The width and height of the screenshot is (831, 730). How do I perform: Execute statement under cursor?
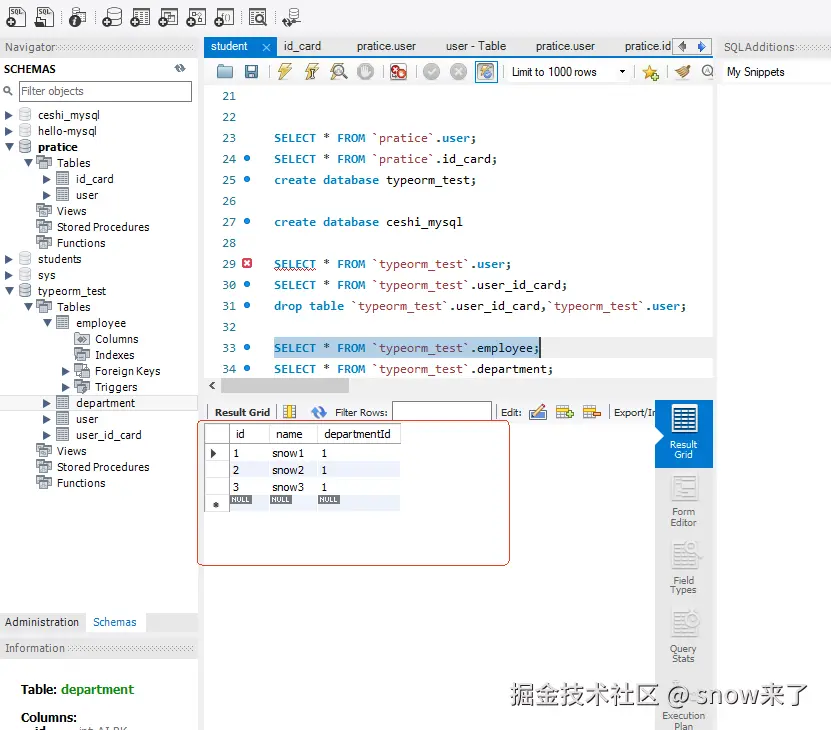pos(312,72)
